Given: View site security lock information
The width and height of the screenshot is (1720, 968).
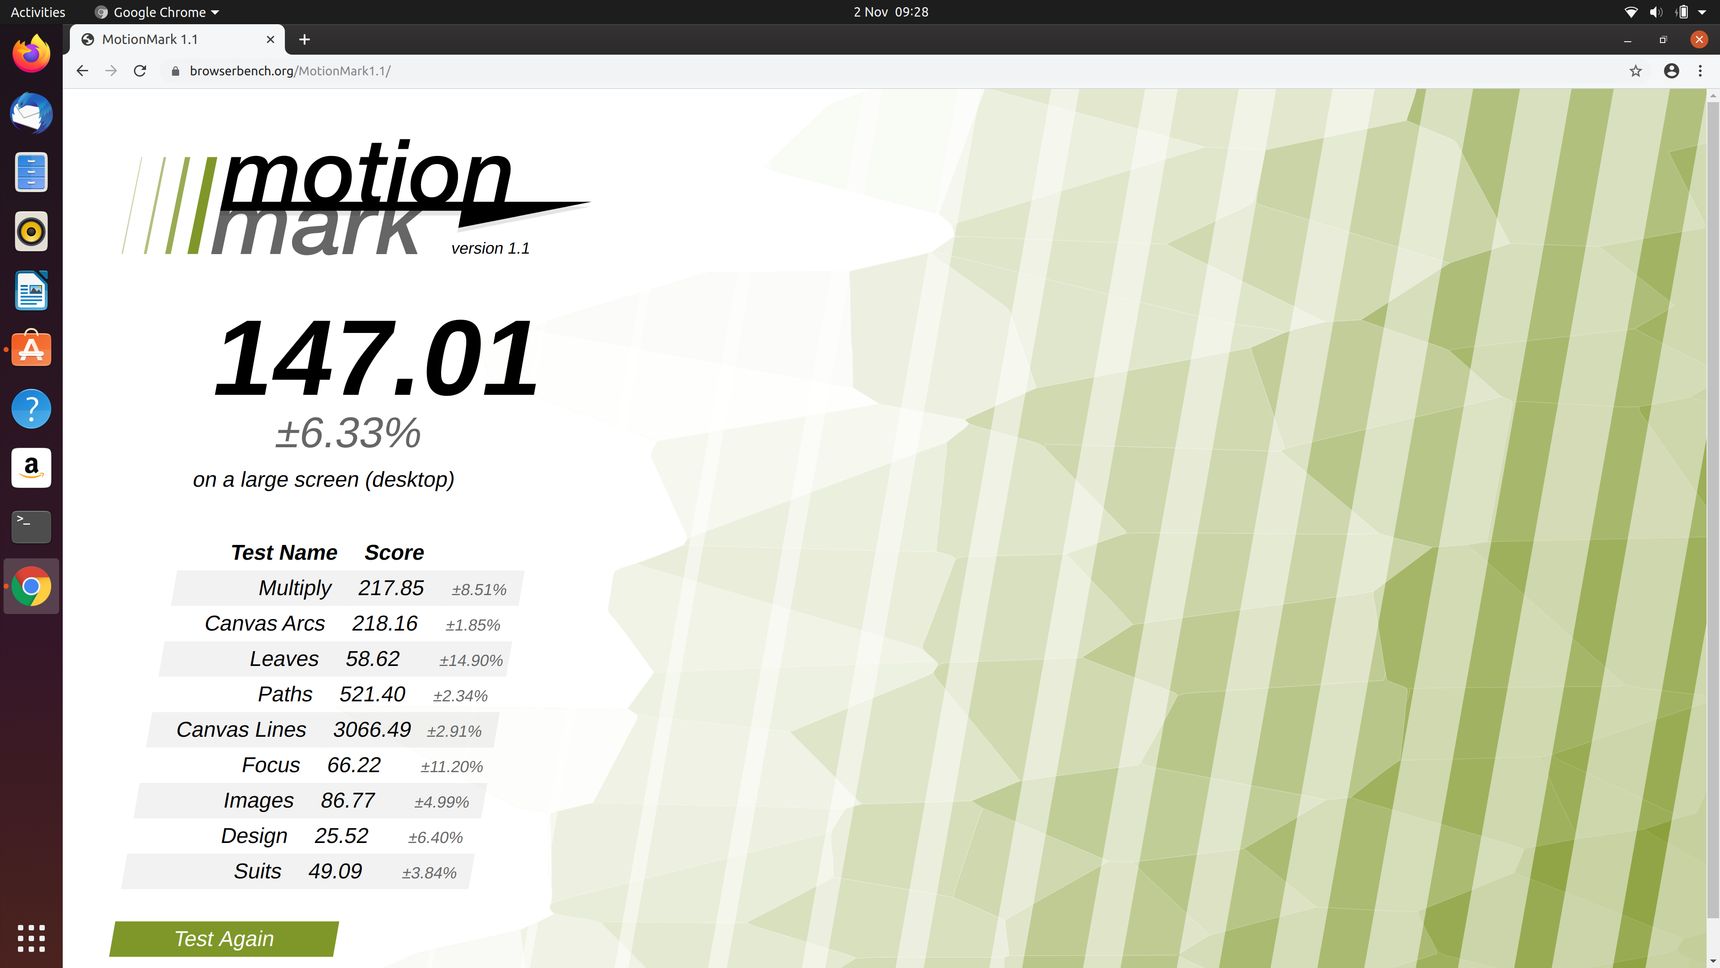Looking at the screenshot, I should tap(175, 71).
